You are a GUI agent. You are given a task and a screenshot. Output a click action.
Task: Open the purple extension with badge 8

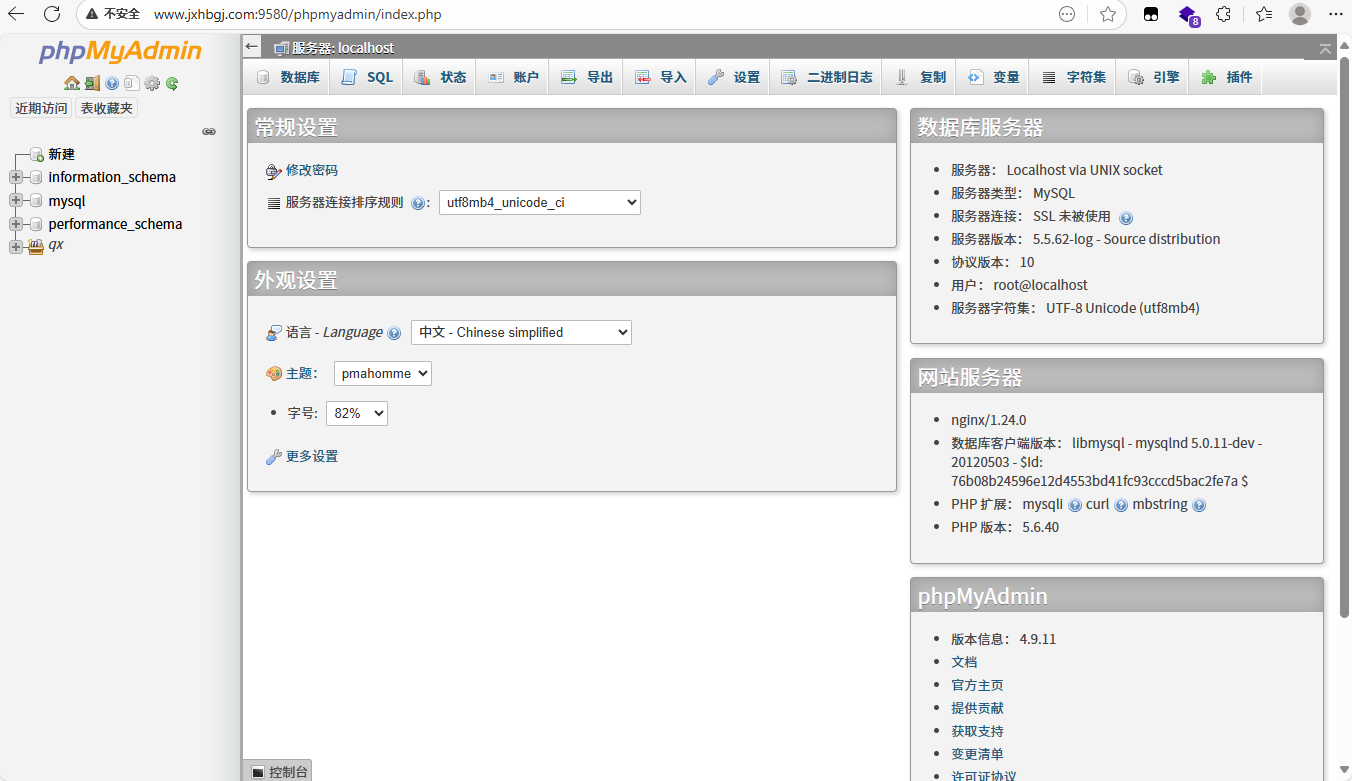(1188, 15)
